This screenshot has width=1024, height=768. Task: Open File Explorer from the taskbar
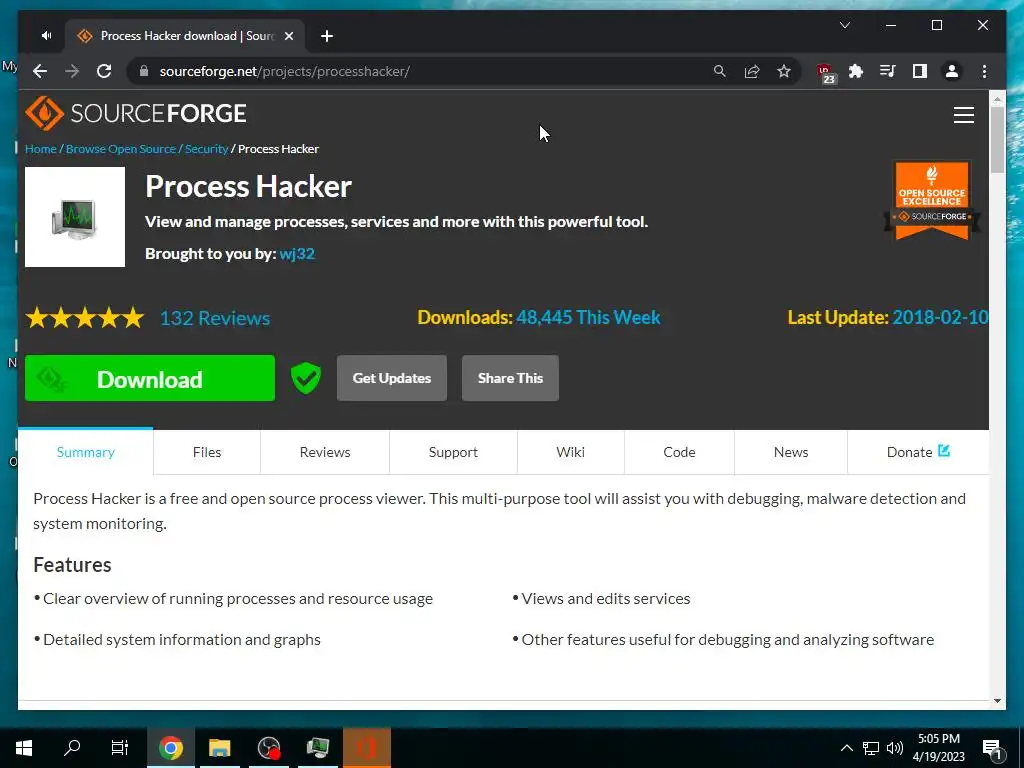coord(219,747)
